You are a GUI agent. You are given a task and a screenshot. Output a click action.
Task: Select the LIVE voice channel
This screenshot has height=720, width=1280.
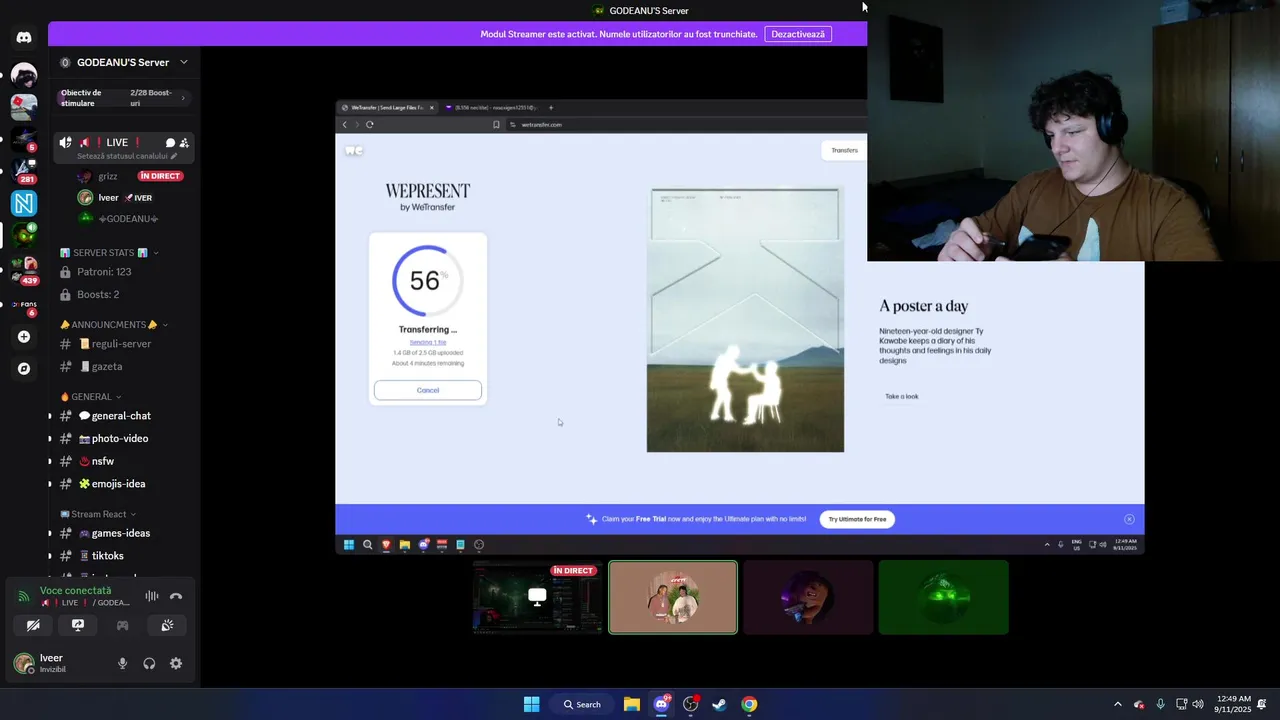[124, 148]
